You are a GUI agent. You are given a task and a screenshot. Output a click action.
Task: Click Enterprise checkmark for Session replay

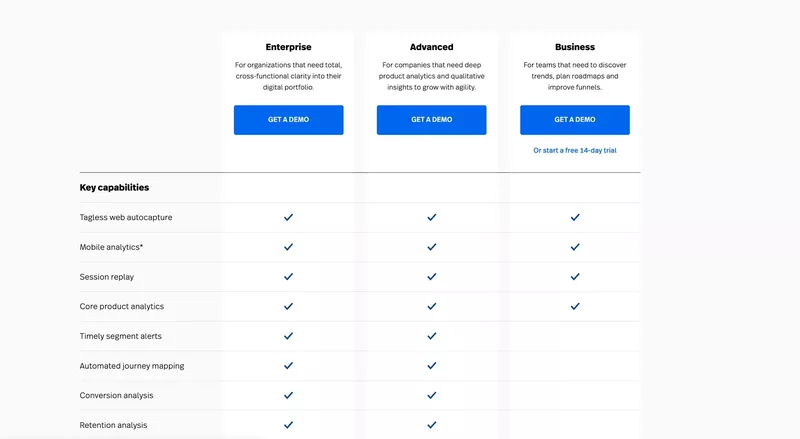coord(288,277)
